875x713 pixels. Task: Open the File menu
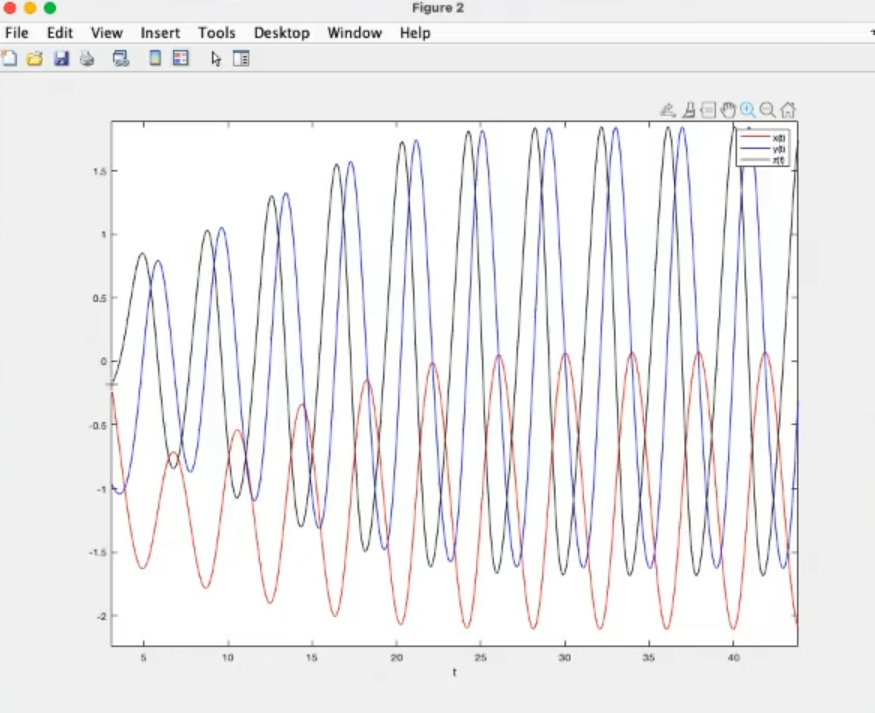coord(17,33)
